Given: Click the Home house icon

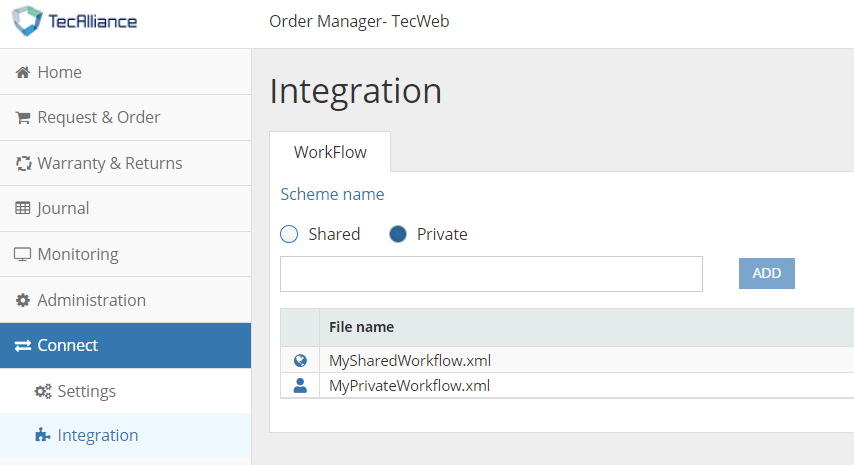Looking at the screenshot, I should (x=23, y=72).
